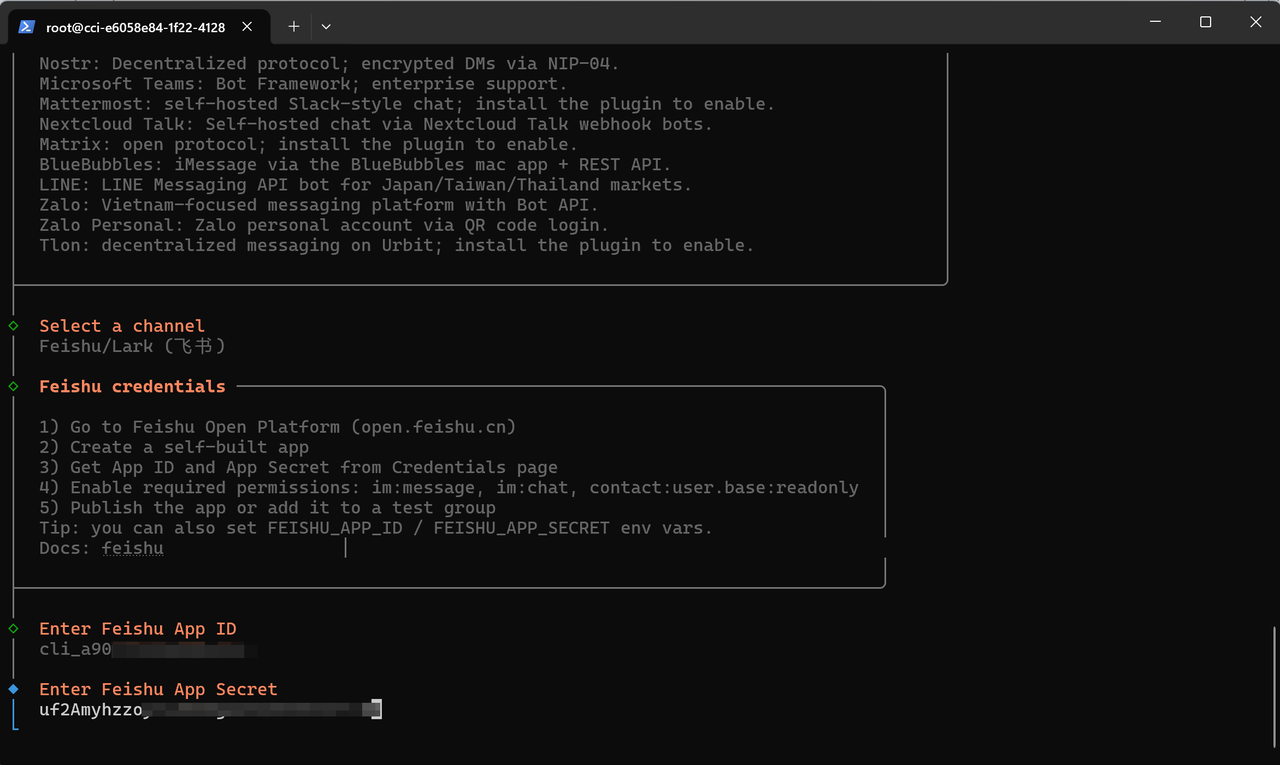The height and width of the screenshot is (765, 1280).
Task: Click the blinking cursor after "Docs: feishu"
Action: (346, 547)
